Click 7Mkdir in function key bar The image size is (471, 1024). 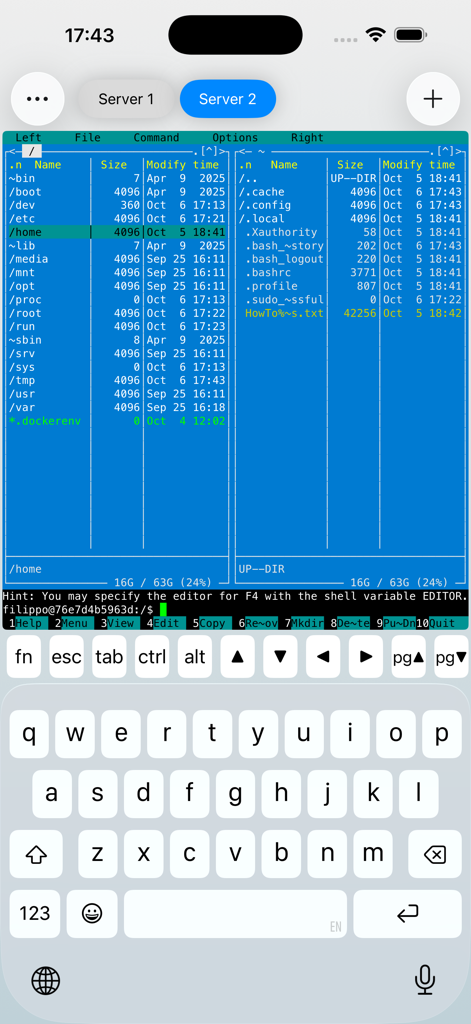pos(304,623)
